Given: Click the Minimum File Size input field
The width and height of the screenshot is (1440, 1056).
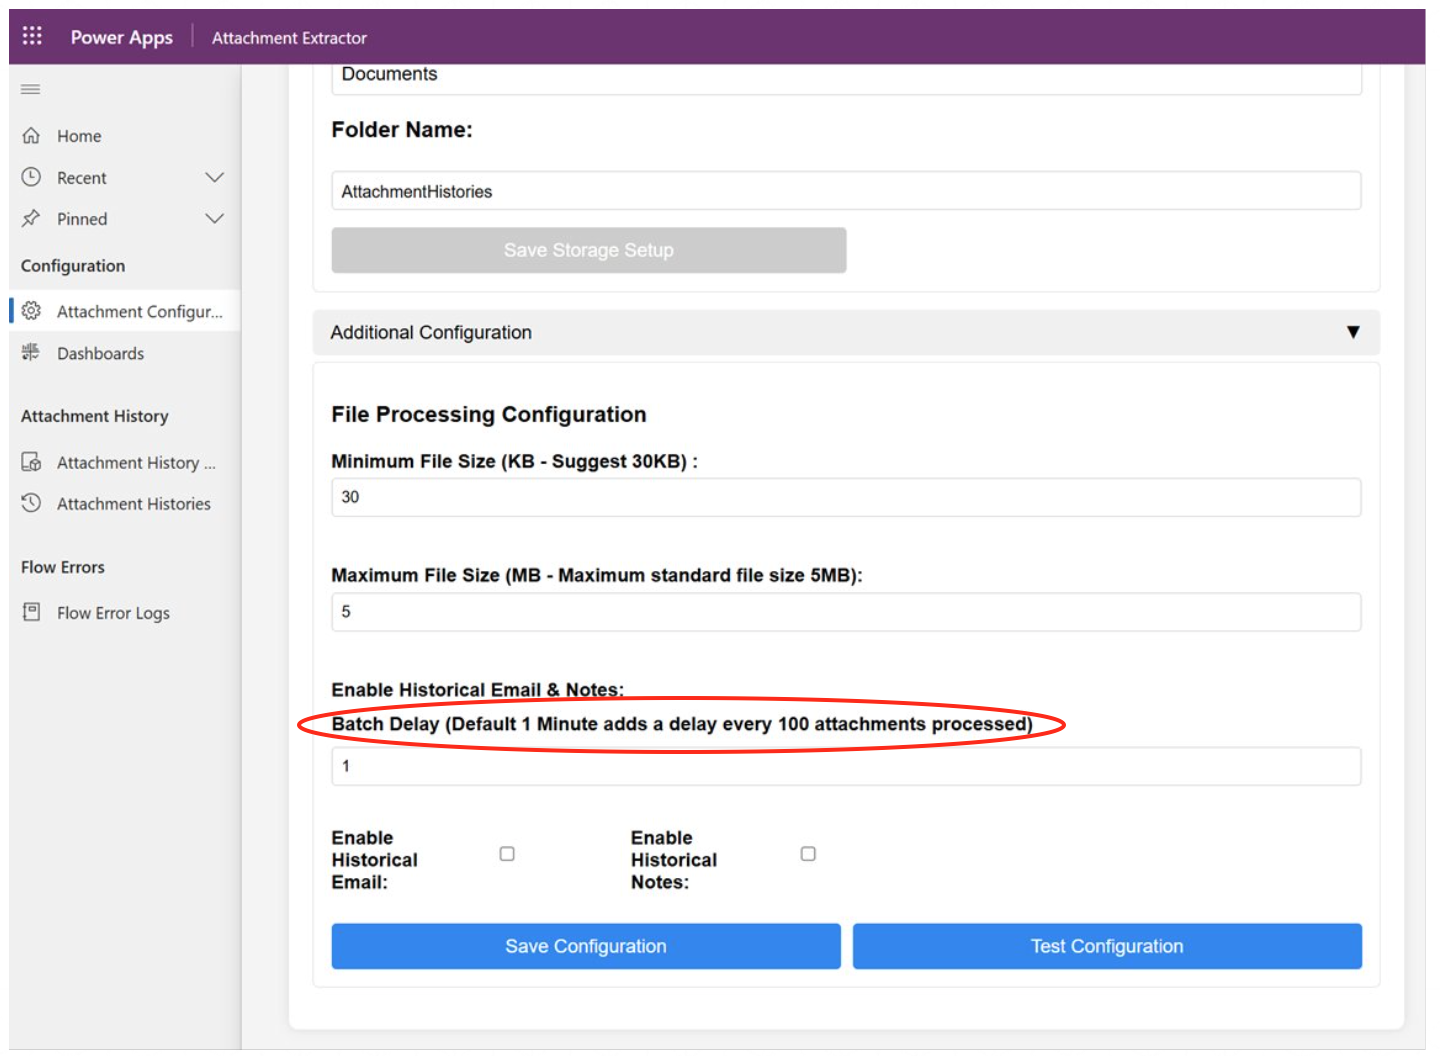Looking at the screenshot, I should click(845, 497).
